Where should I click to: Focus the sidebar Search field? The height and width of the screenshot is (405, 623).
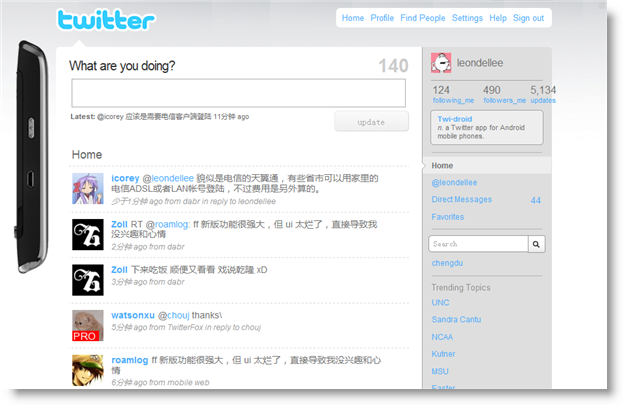[478, 244]
